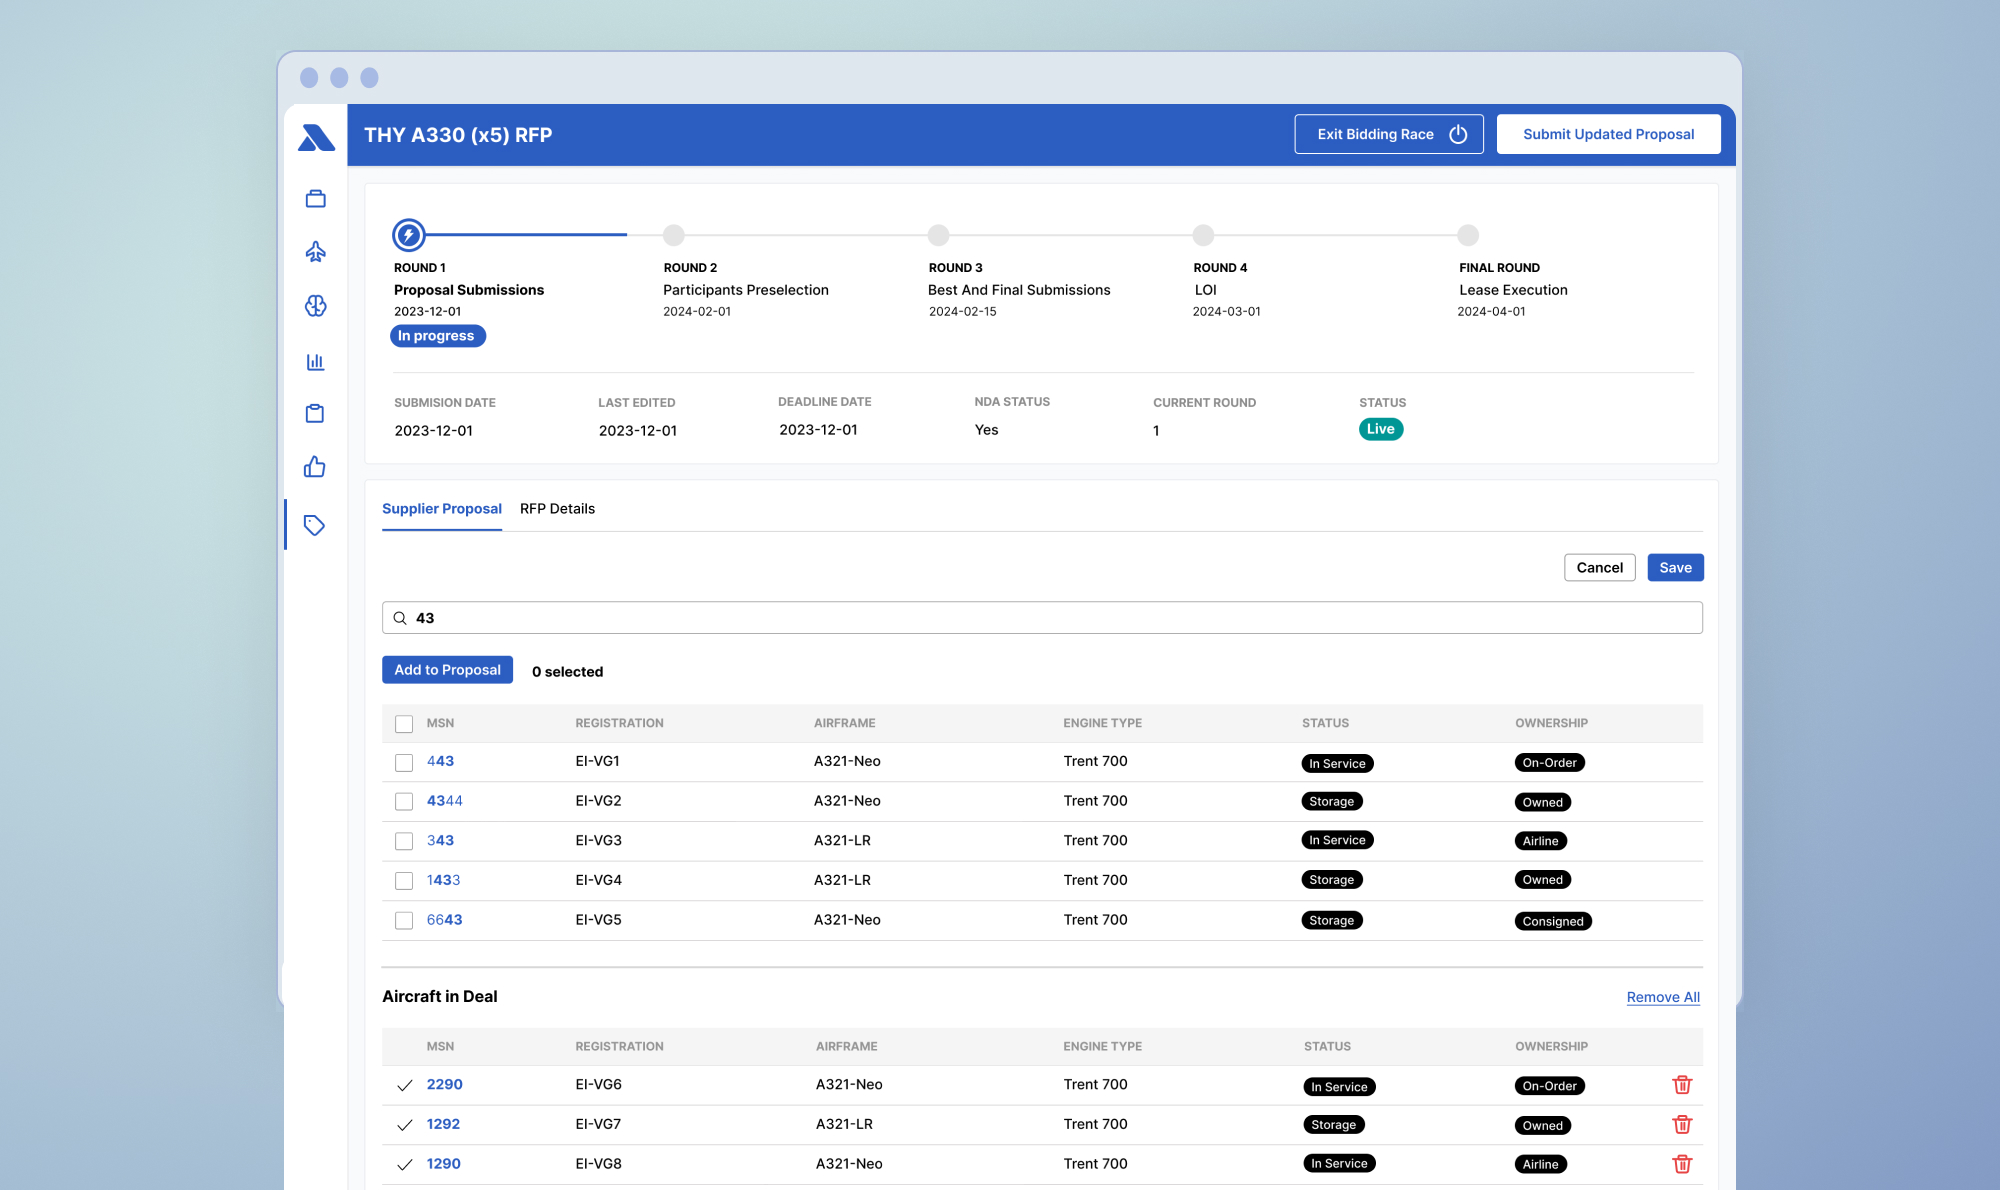Click the Add to Proposal button

(447, 670)
